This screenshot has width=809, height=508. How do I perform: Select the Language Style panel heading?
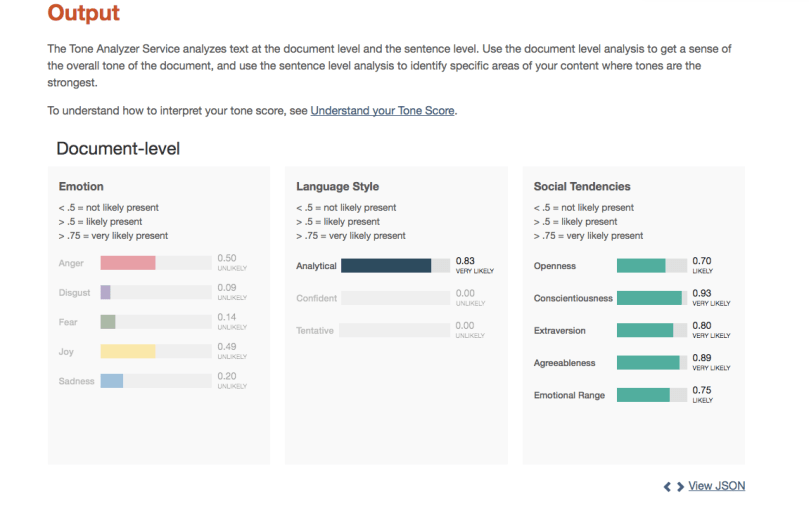(x=337, y=186)
